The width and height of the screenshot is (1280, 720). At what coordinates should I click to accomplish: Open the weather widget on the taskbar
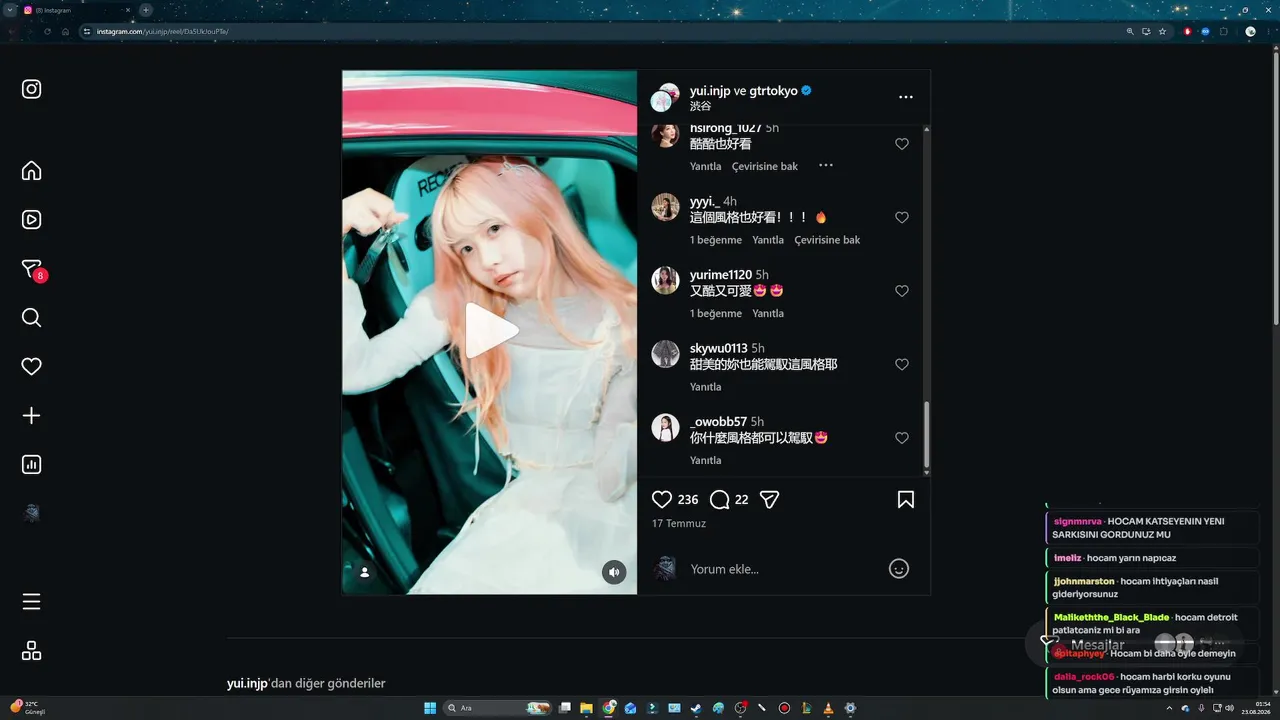28,708
